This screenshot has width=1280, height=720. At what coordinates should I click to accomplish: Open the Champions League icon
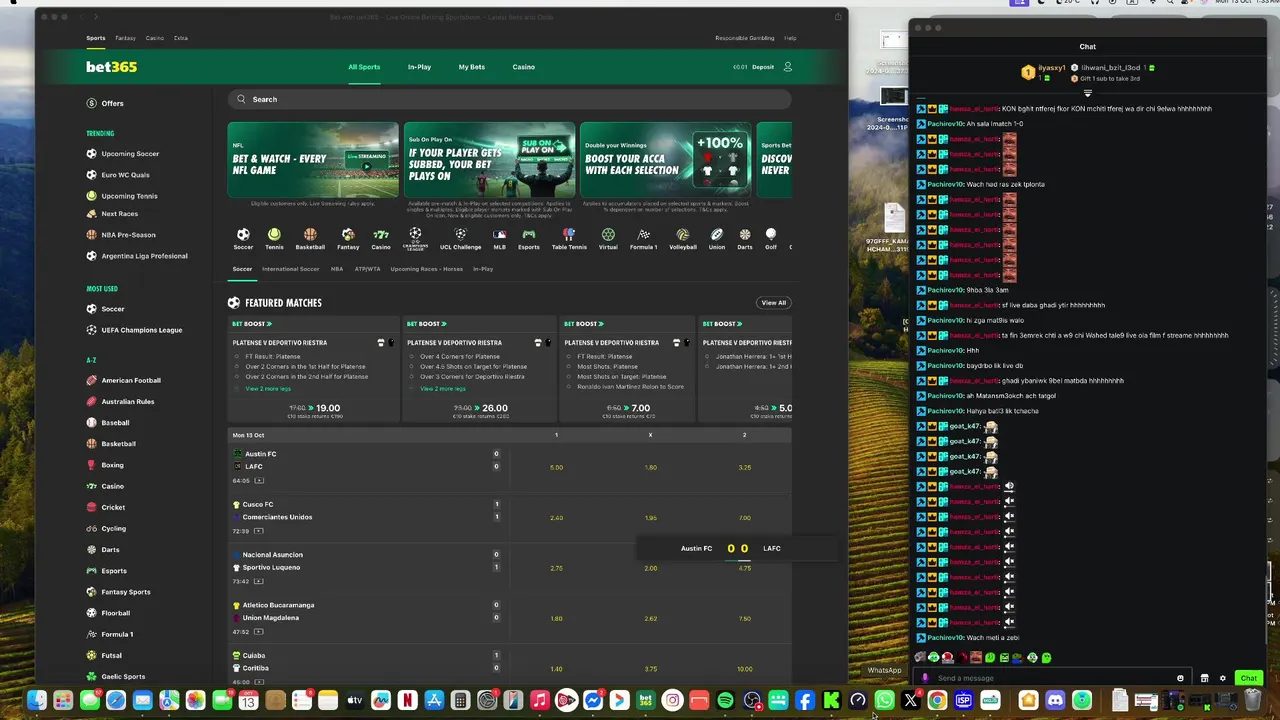click(415, 238)
